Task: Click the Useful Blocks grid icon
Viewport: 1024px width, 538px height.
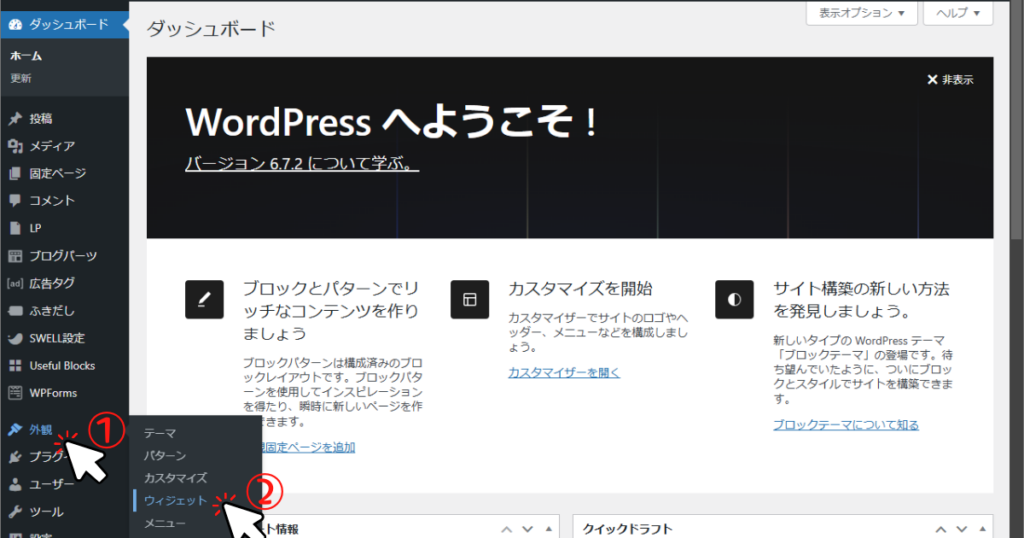Action: point(15,366)
